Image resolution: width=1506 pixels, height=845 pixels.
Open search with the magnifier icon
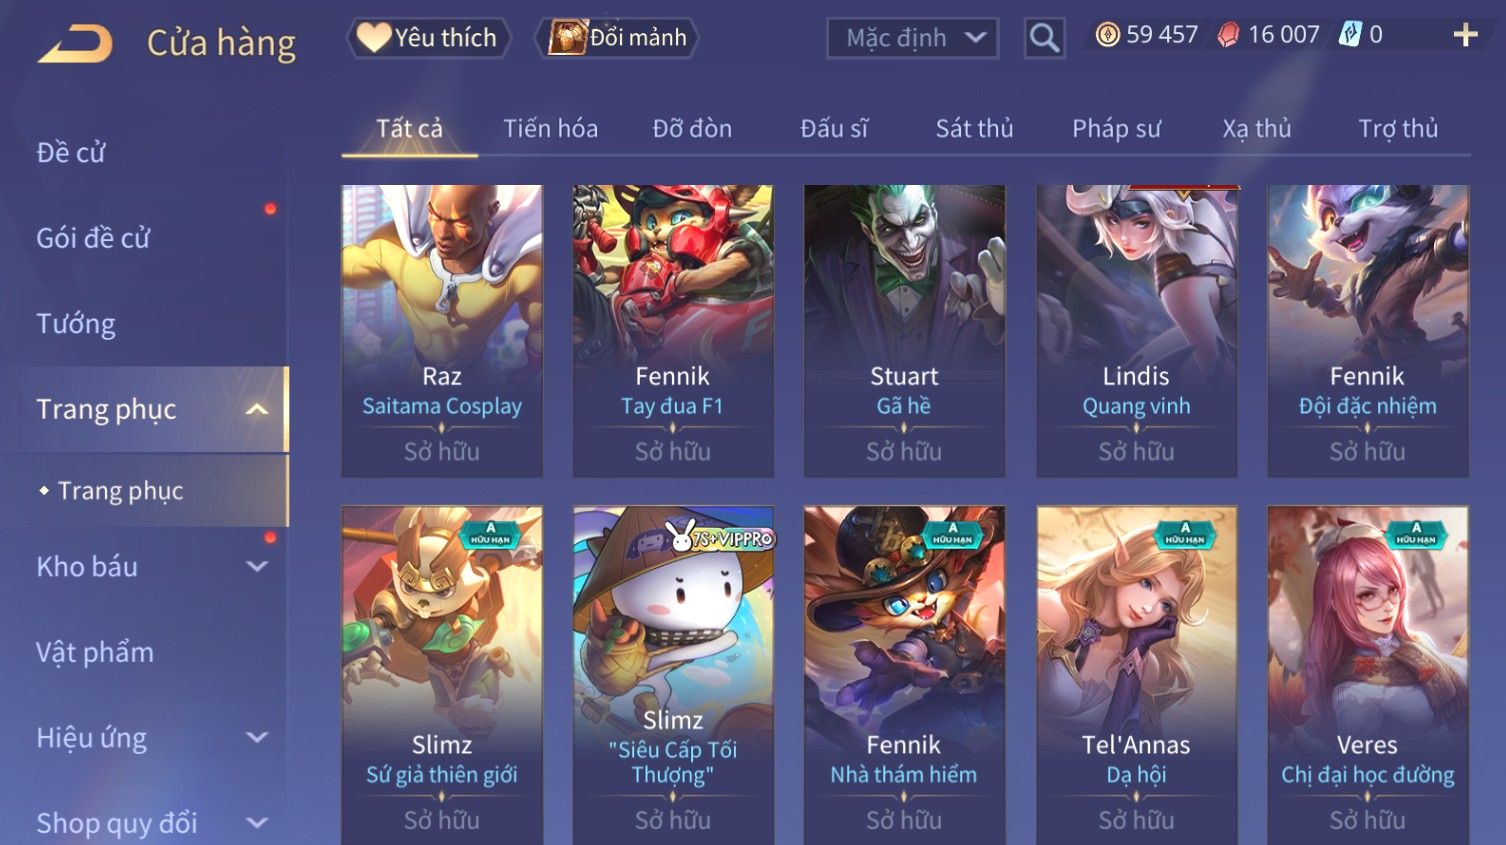1044,38
